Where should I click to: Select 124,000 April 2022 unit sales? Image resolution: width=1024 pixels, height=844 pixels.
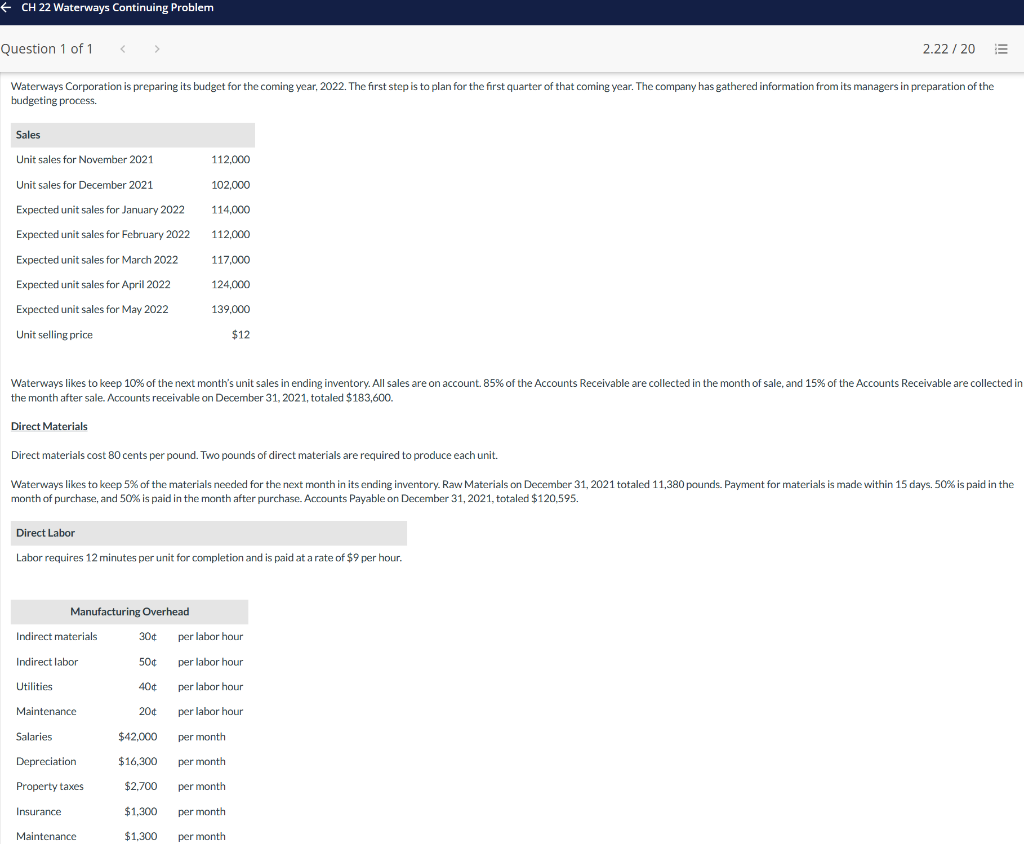[x=231, y=285]
